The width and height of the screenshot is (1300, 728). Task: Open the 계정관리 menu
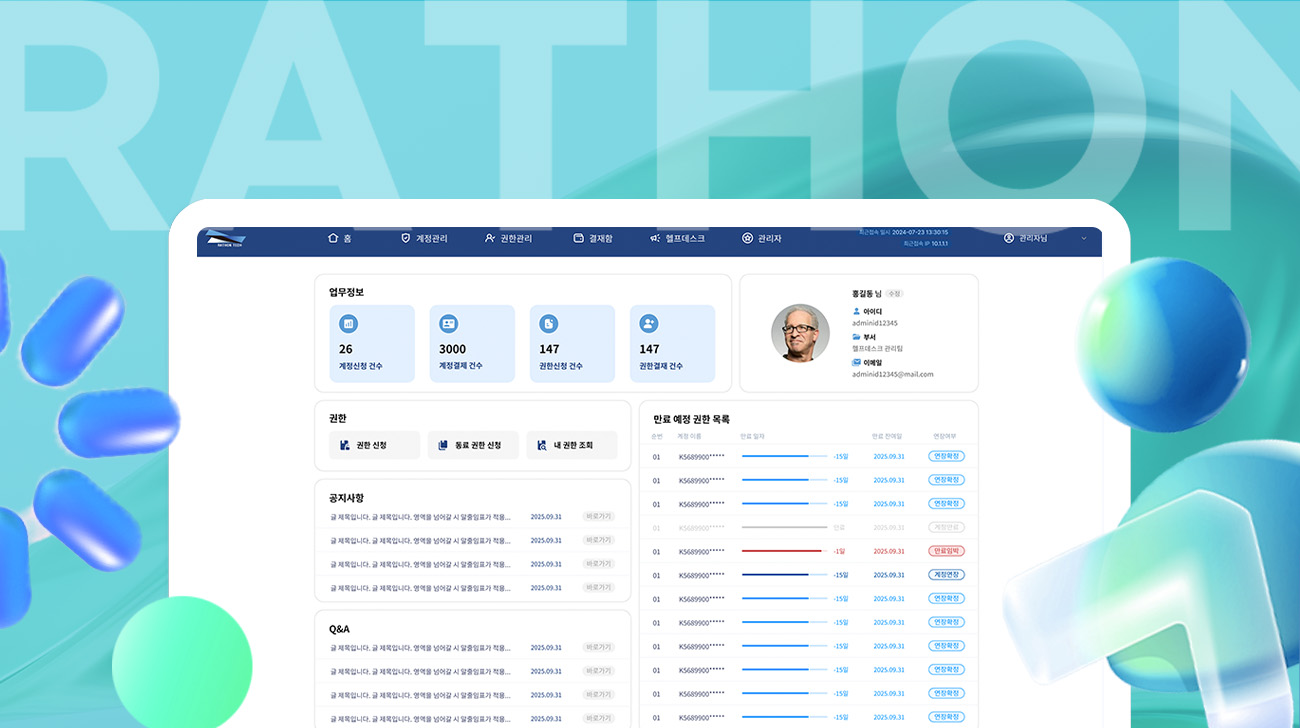click(424, 238)
